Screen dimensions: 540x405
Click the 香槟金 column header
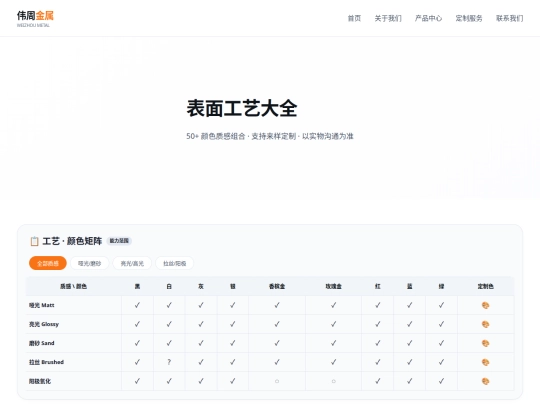277,286
